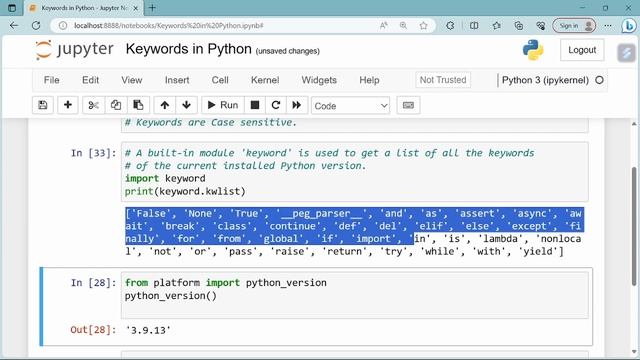Refresh the browser page

pos(36,25)
